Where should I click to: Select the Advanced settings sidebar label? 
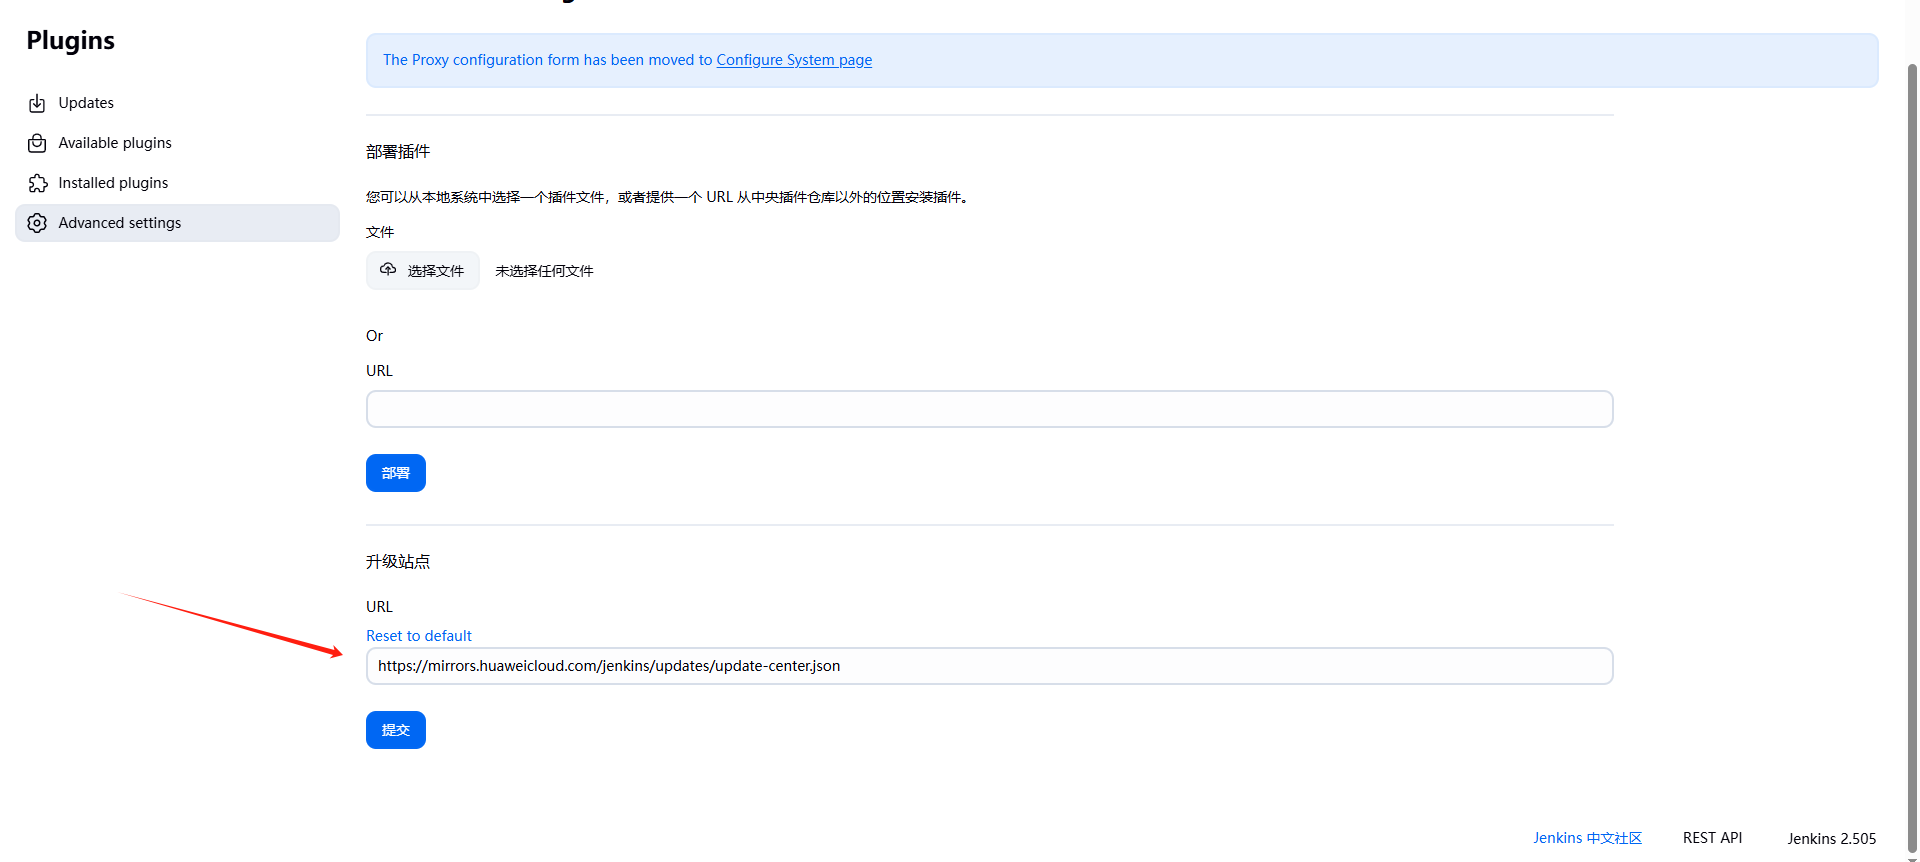tap(120, 223)
